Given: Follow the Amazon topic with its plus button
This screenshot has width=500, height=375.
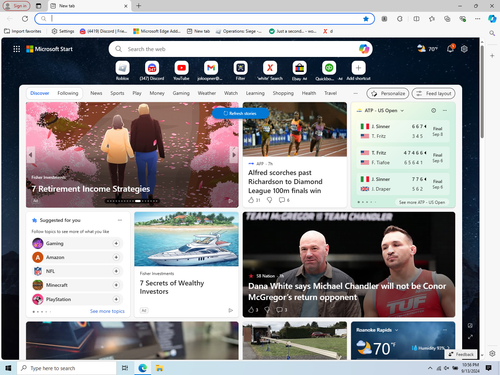Looking at the screenshot, I should pyautogui.click(x=116, y=257).
